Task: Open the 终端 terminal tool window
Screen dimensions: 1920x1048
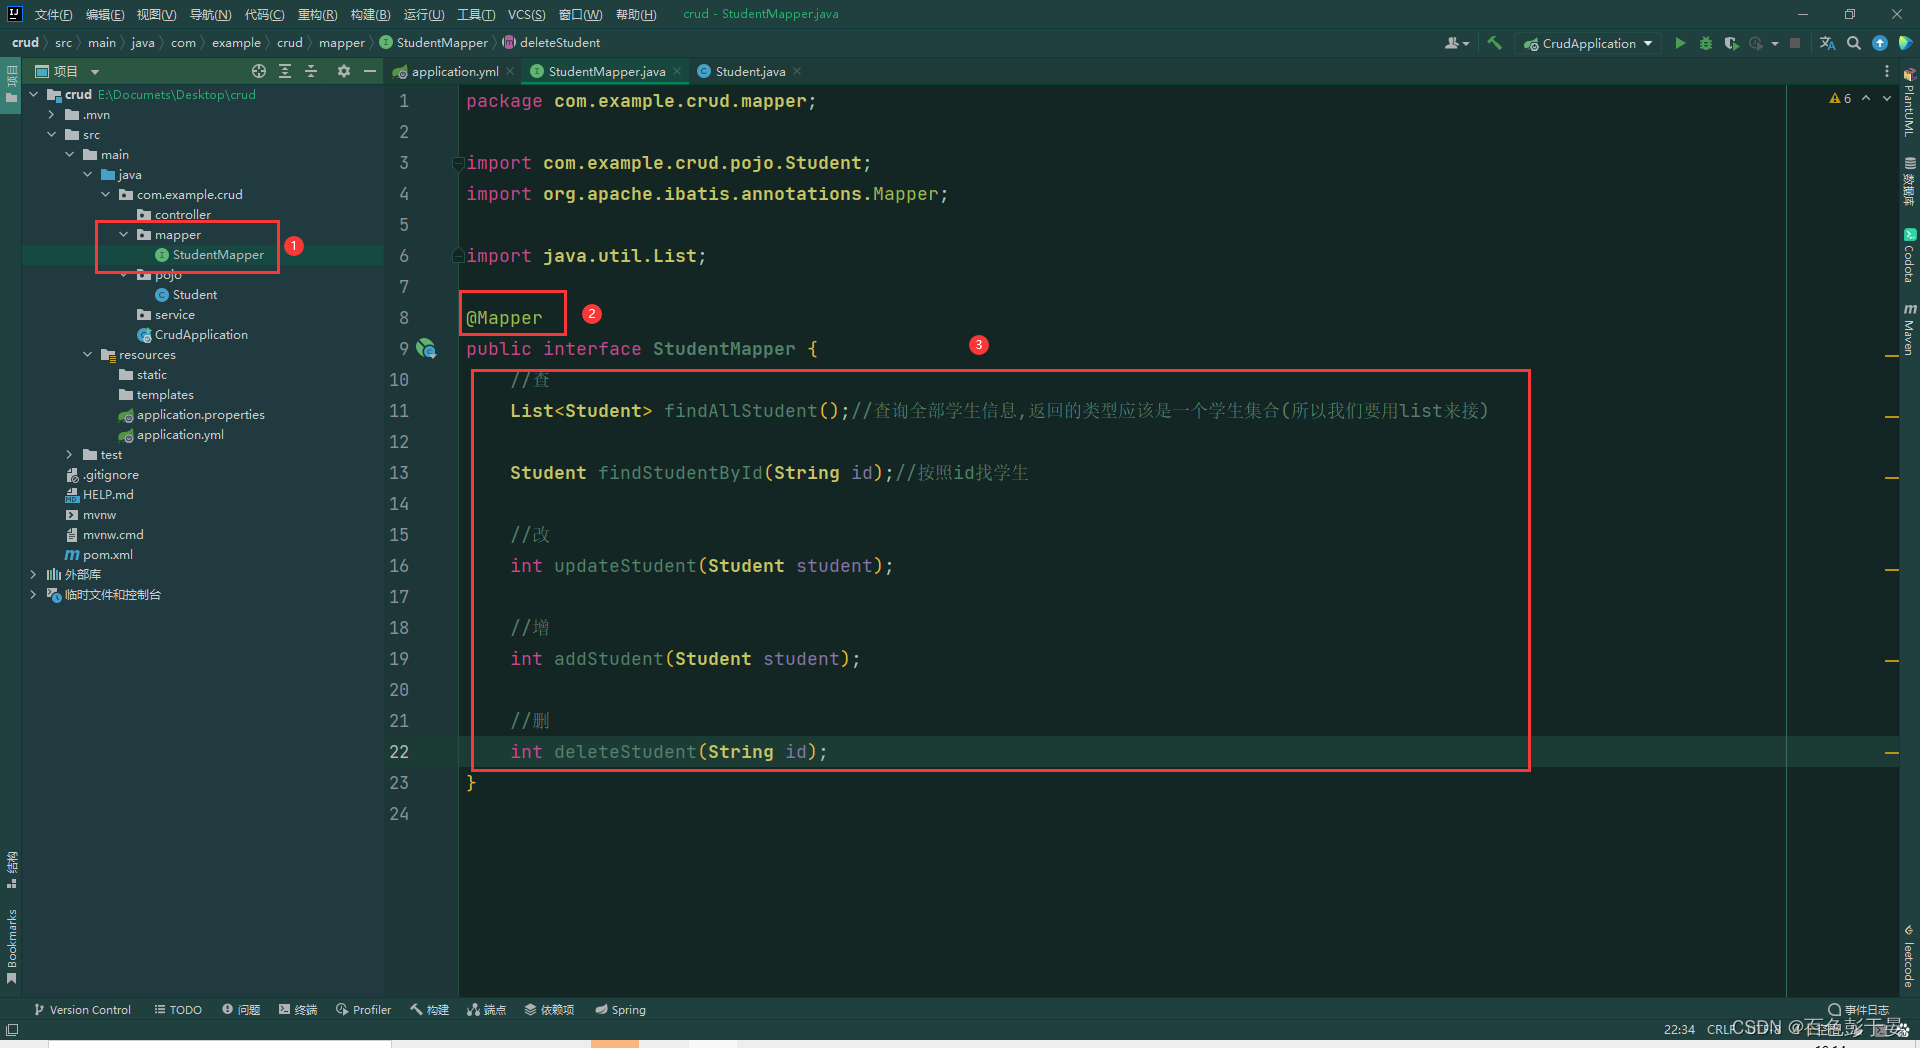Action: pos(298,1010)
